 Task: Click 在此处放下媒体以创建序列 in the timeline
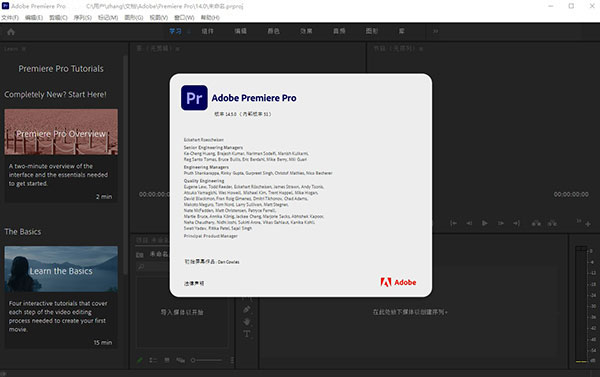click(410, 312)
